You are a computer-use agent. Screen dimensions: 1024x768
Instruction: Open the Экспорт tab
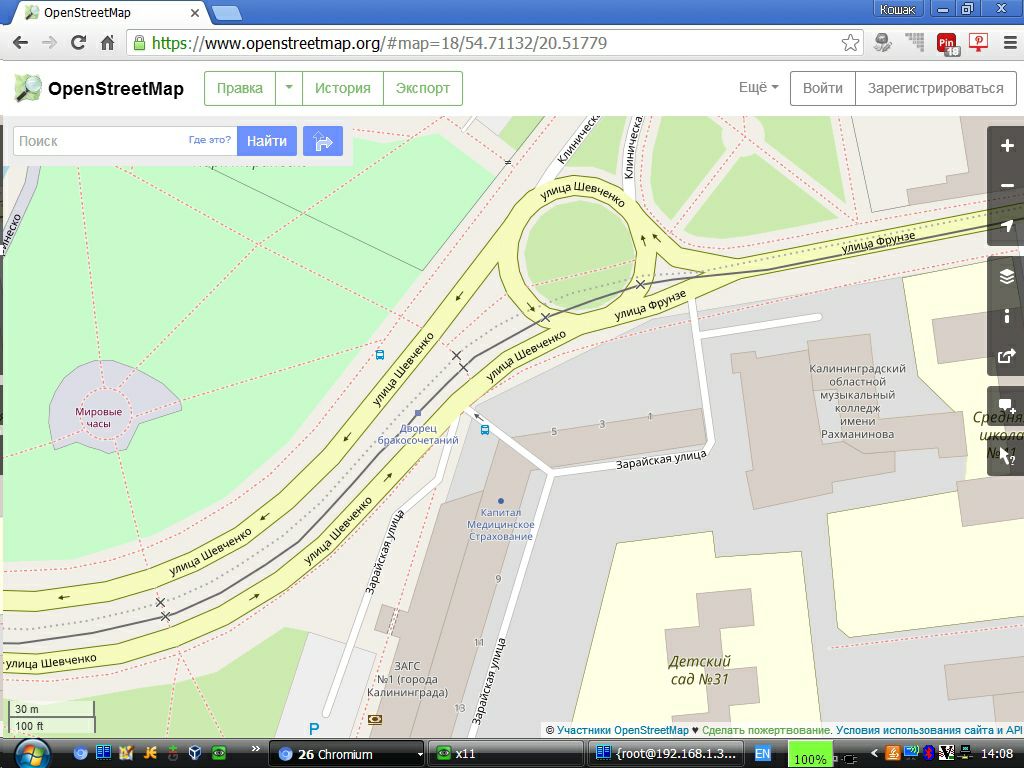click(x=423, y=88)
